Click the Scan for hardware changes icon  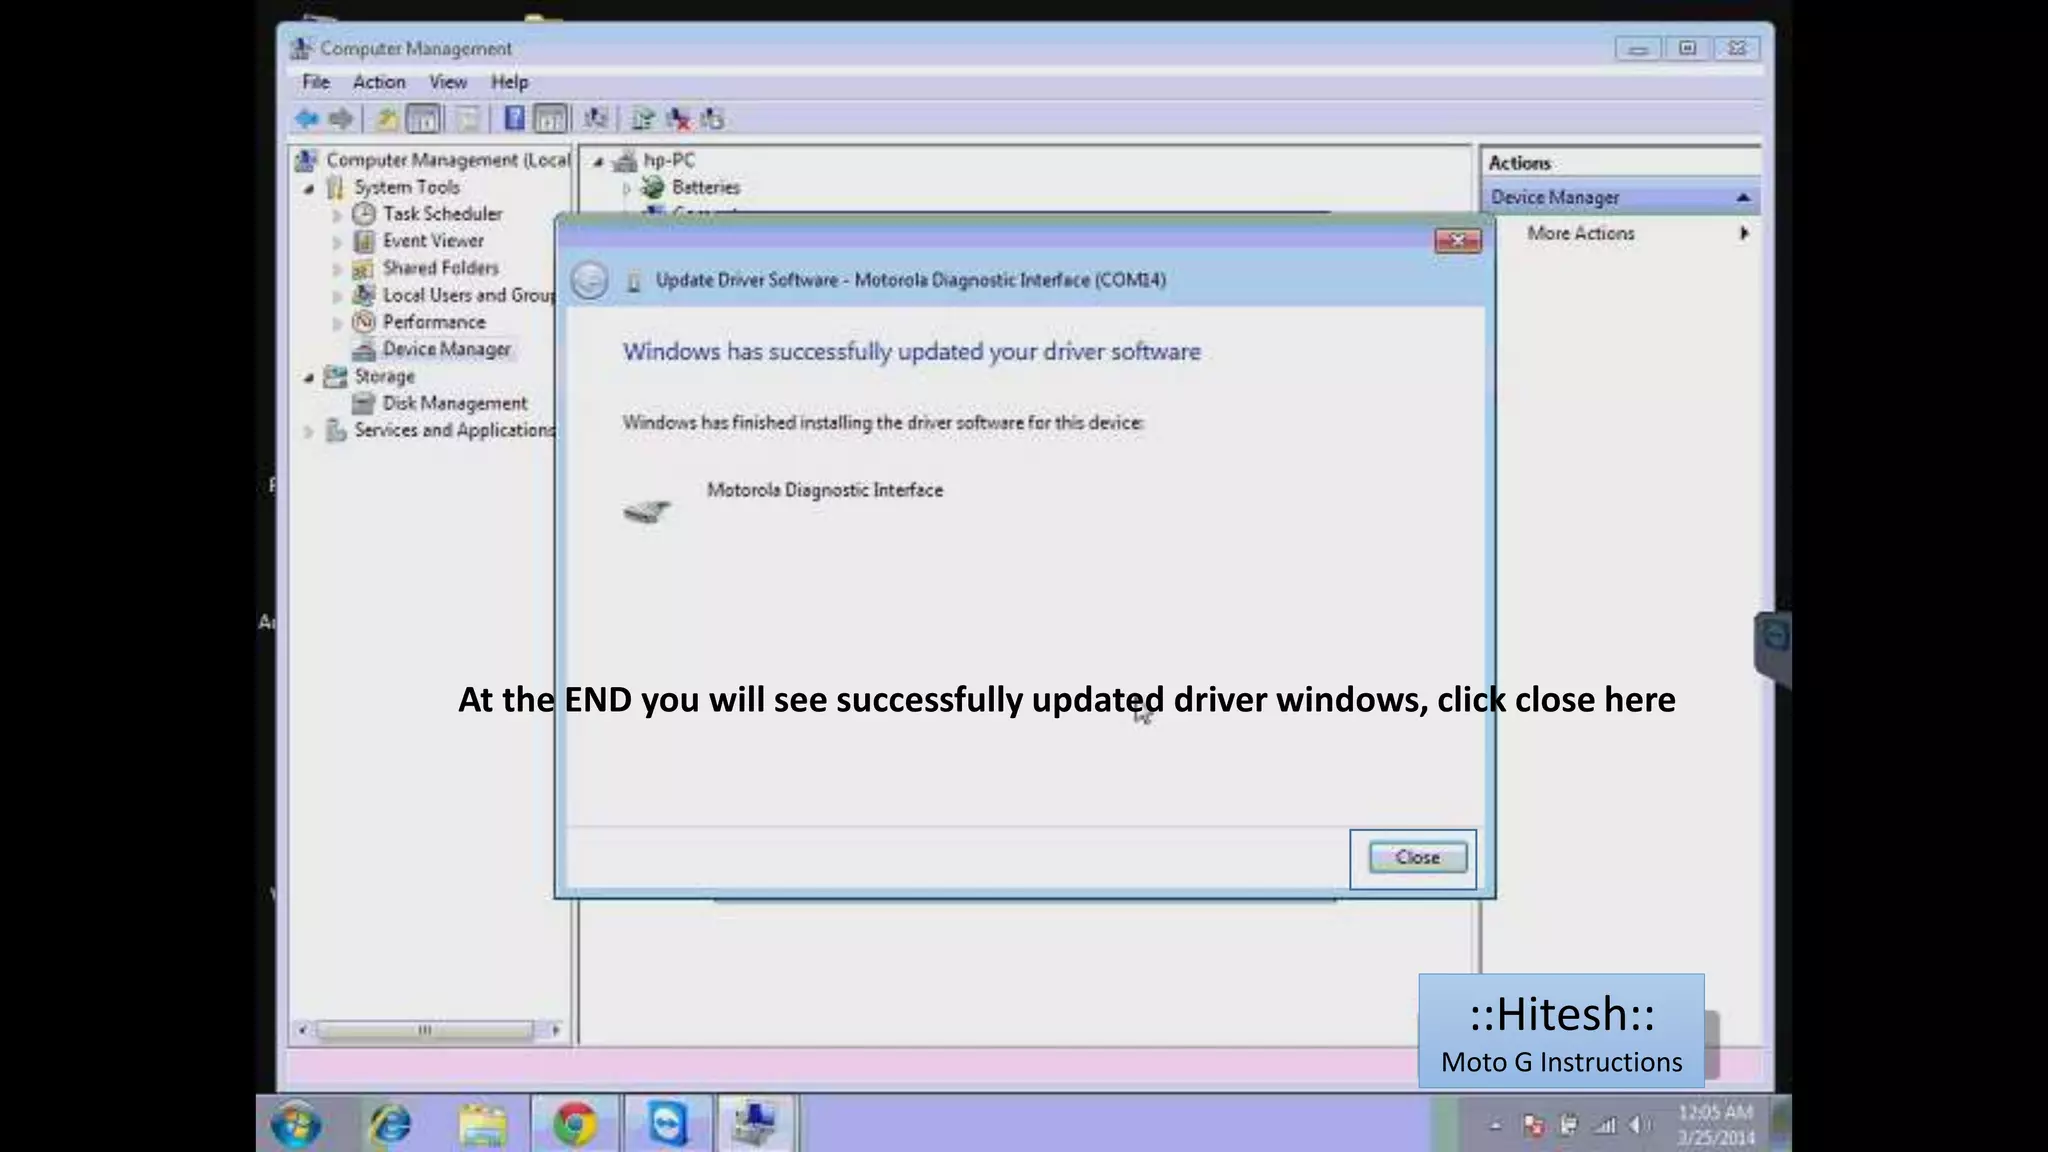596,119
